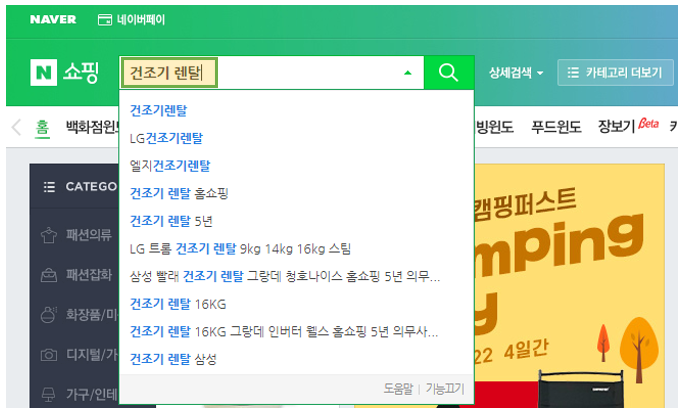
Task: Click the 도움말 link
Action: pyautogui.click(x=398, y=389)
